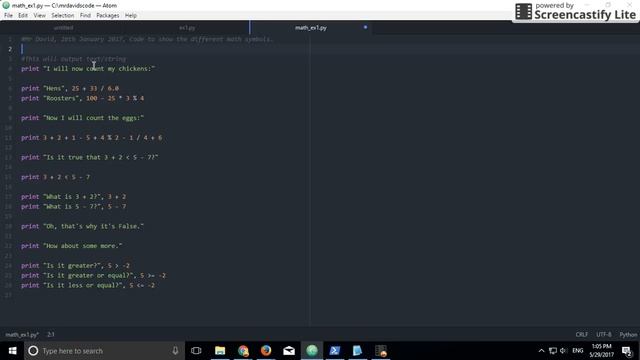Click the line 'Is it greater or equal?'
640x360 pixels.
pyautogui.click(x=93, y=276)
